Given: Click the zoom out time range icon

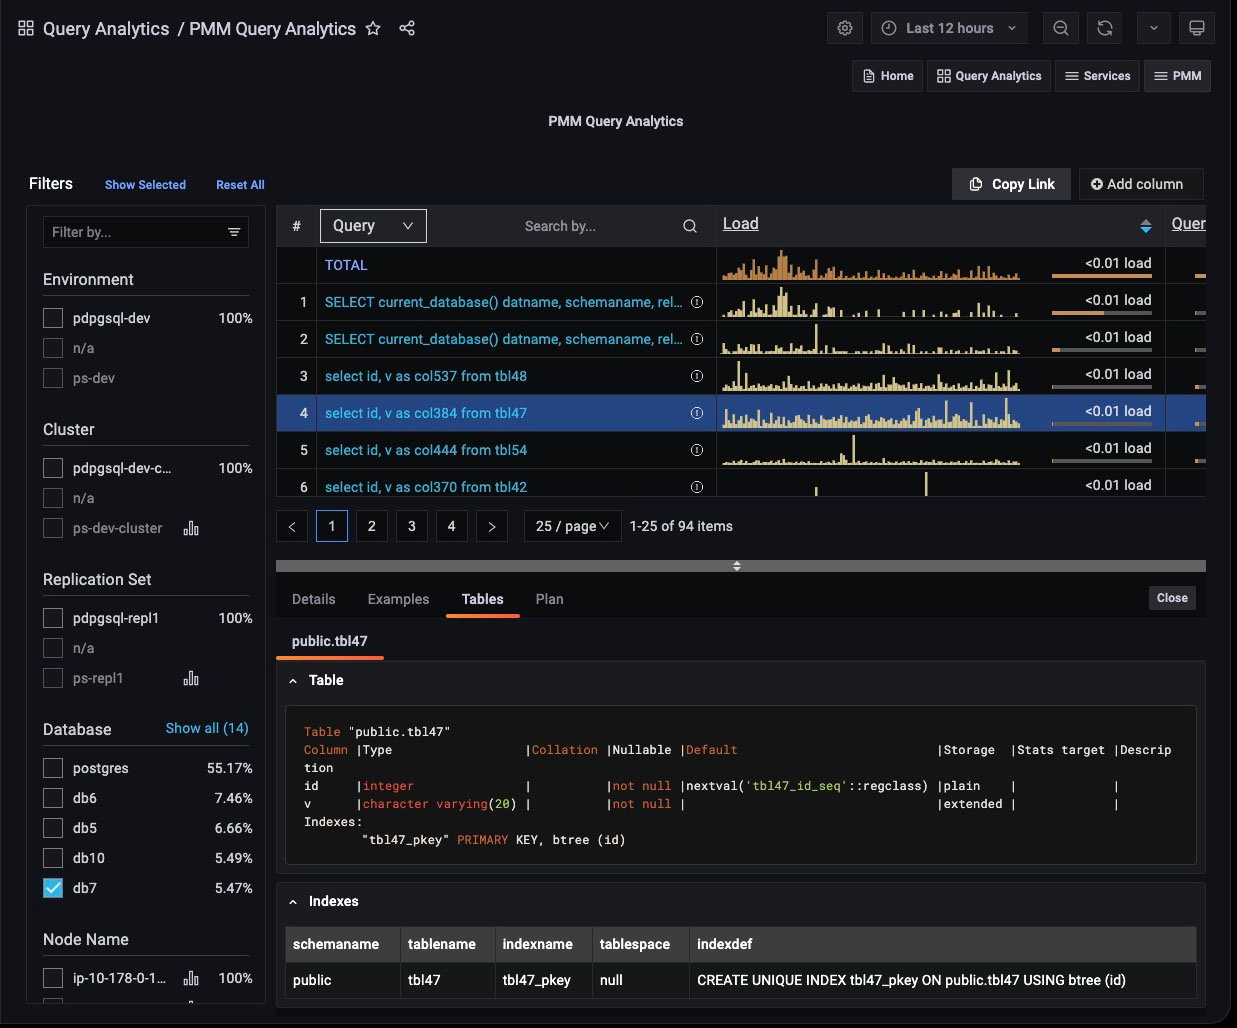Looking at the screenshot, I should click(1061, 28).
